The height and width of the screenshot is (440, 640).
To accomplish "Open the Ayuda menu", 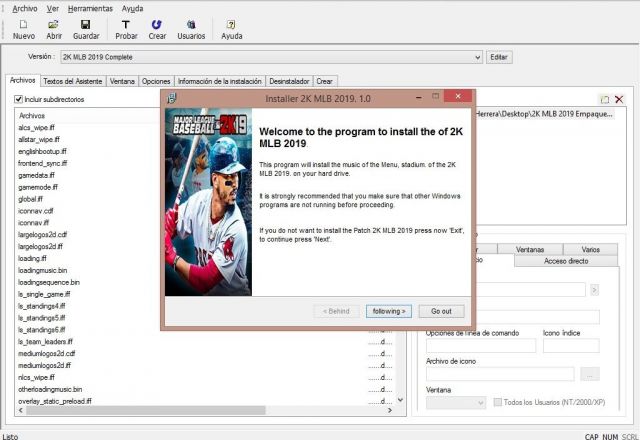I will [132, 8].
